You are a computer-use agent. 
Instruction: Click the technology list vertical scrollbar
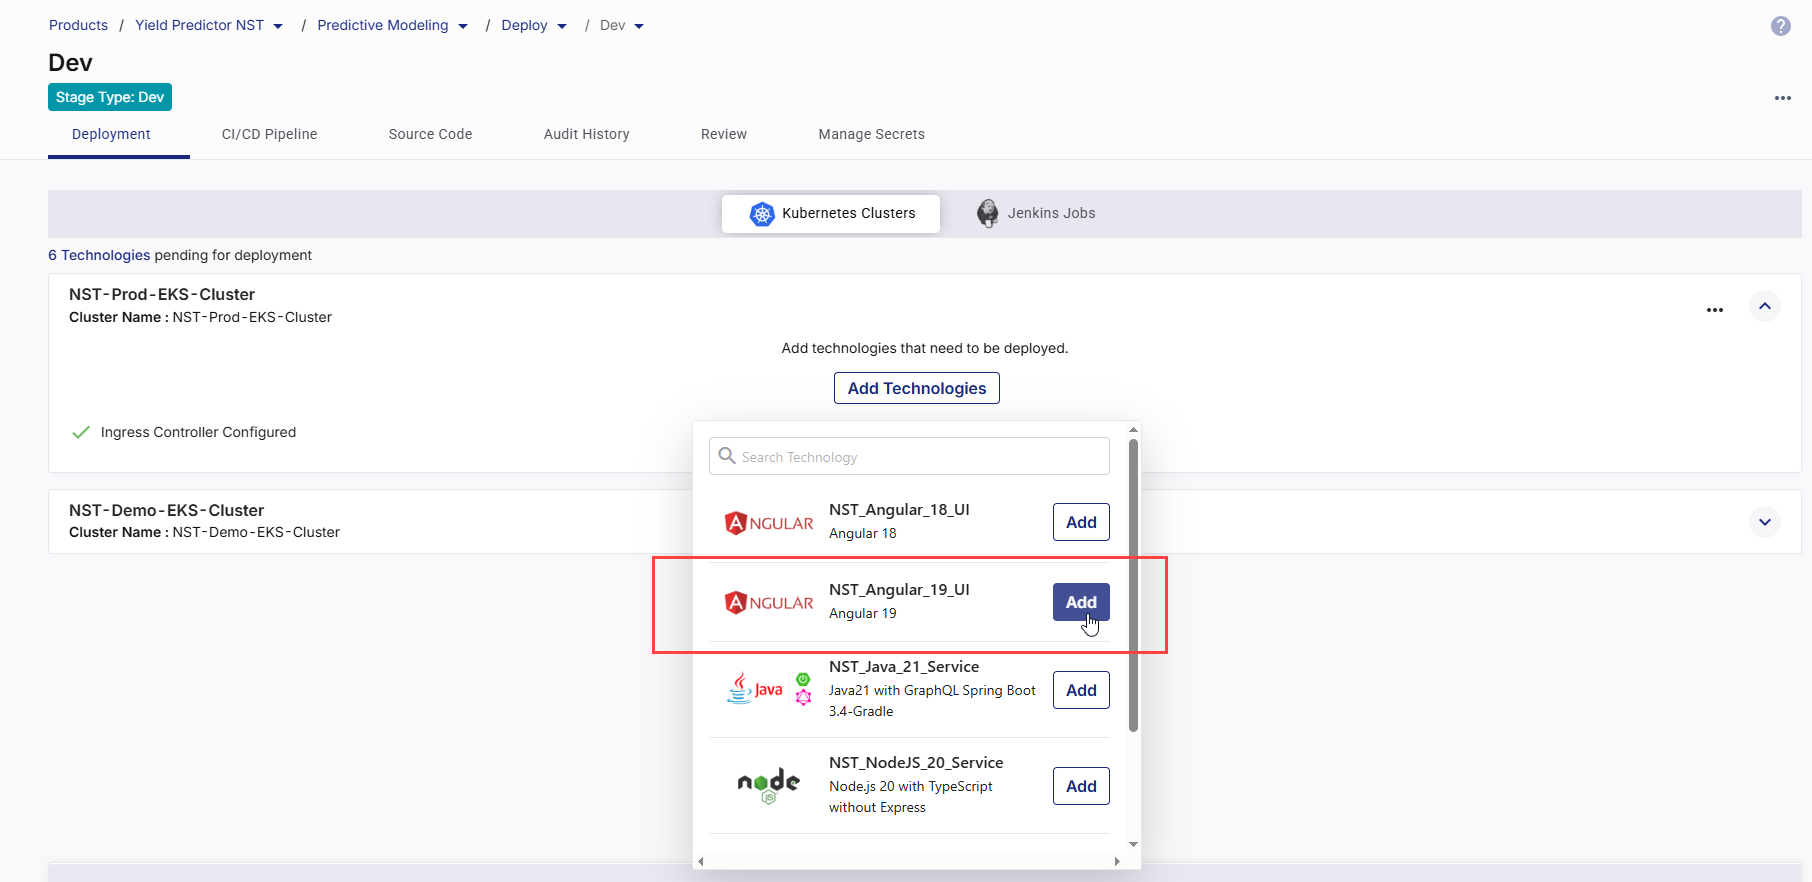point(1133,585)
